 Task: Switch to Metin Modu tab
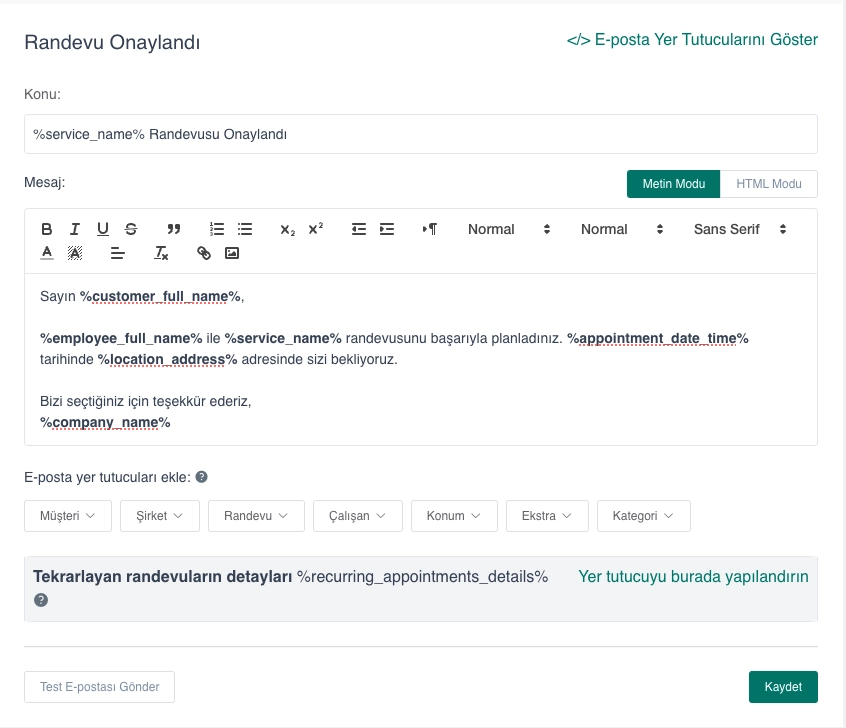click(x=673, y=184)
